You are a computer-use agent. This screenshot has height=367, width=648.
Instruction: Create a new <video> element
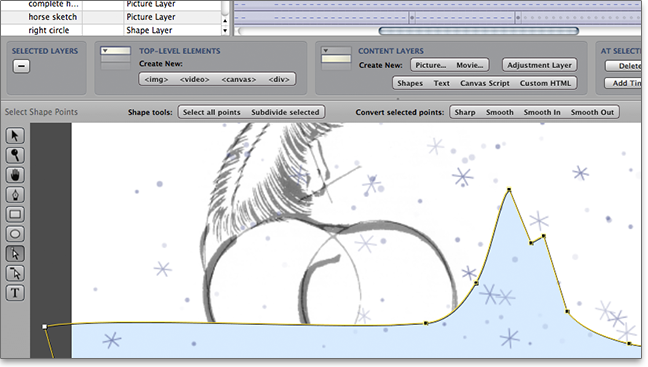195,79
